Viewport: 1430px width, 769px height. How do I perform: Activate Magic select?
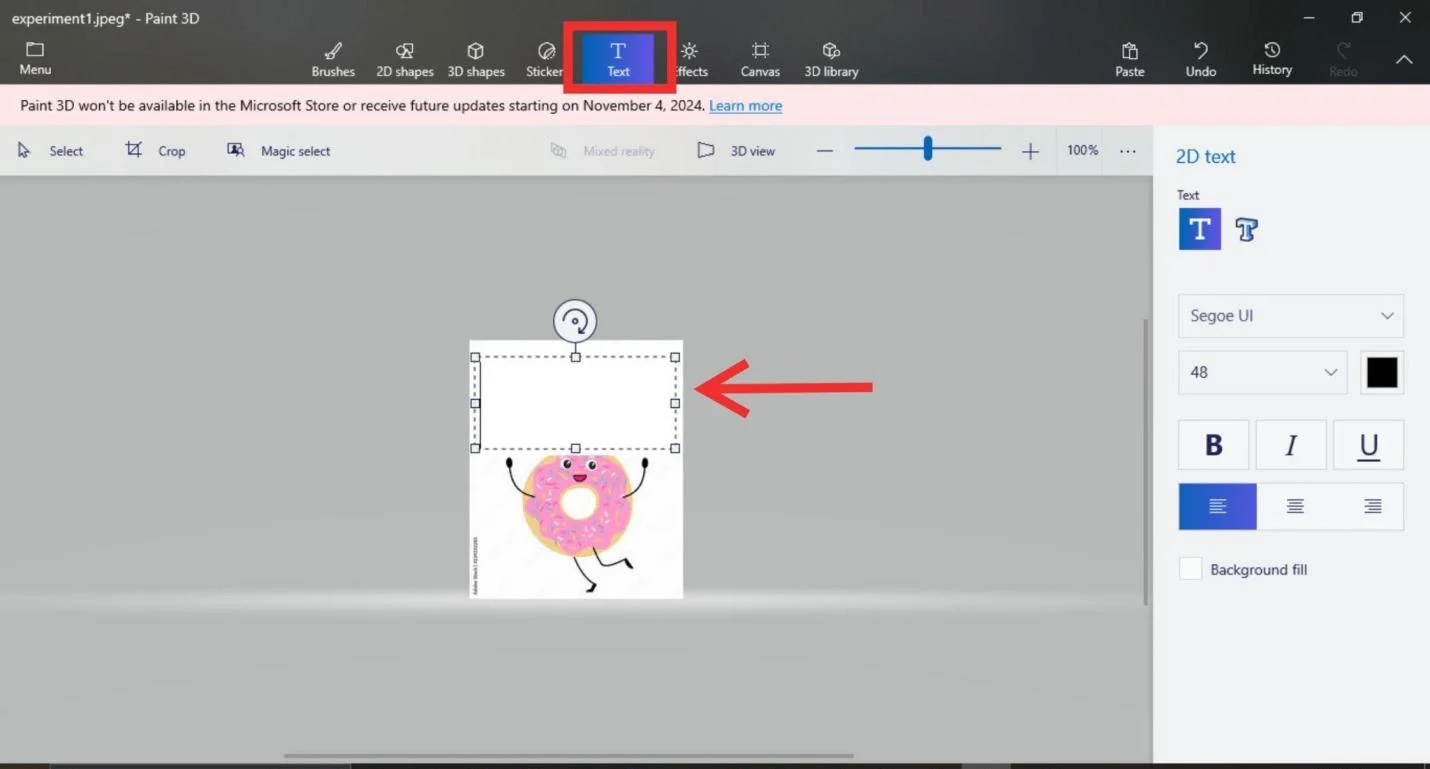[x=279, y=151]
